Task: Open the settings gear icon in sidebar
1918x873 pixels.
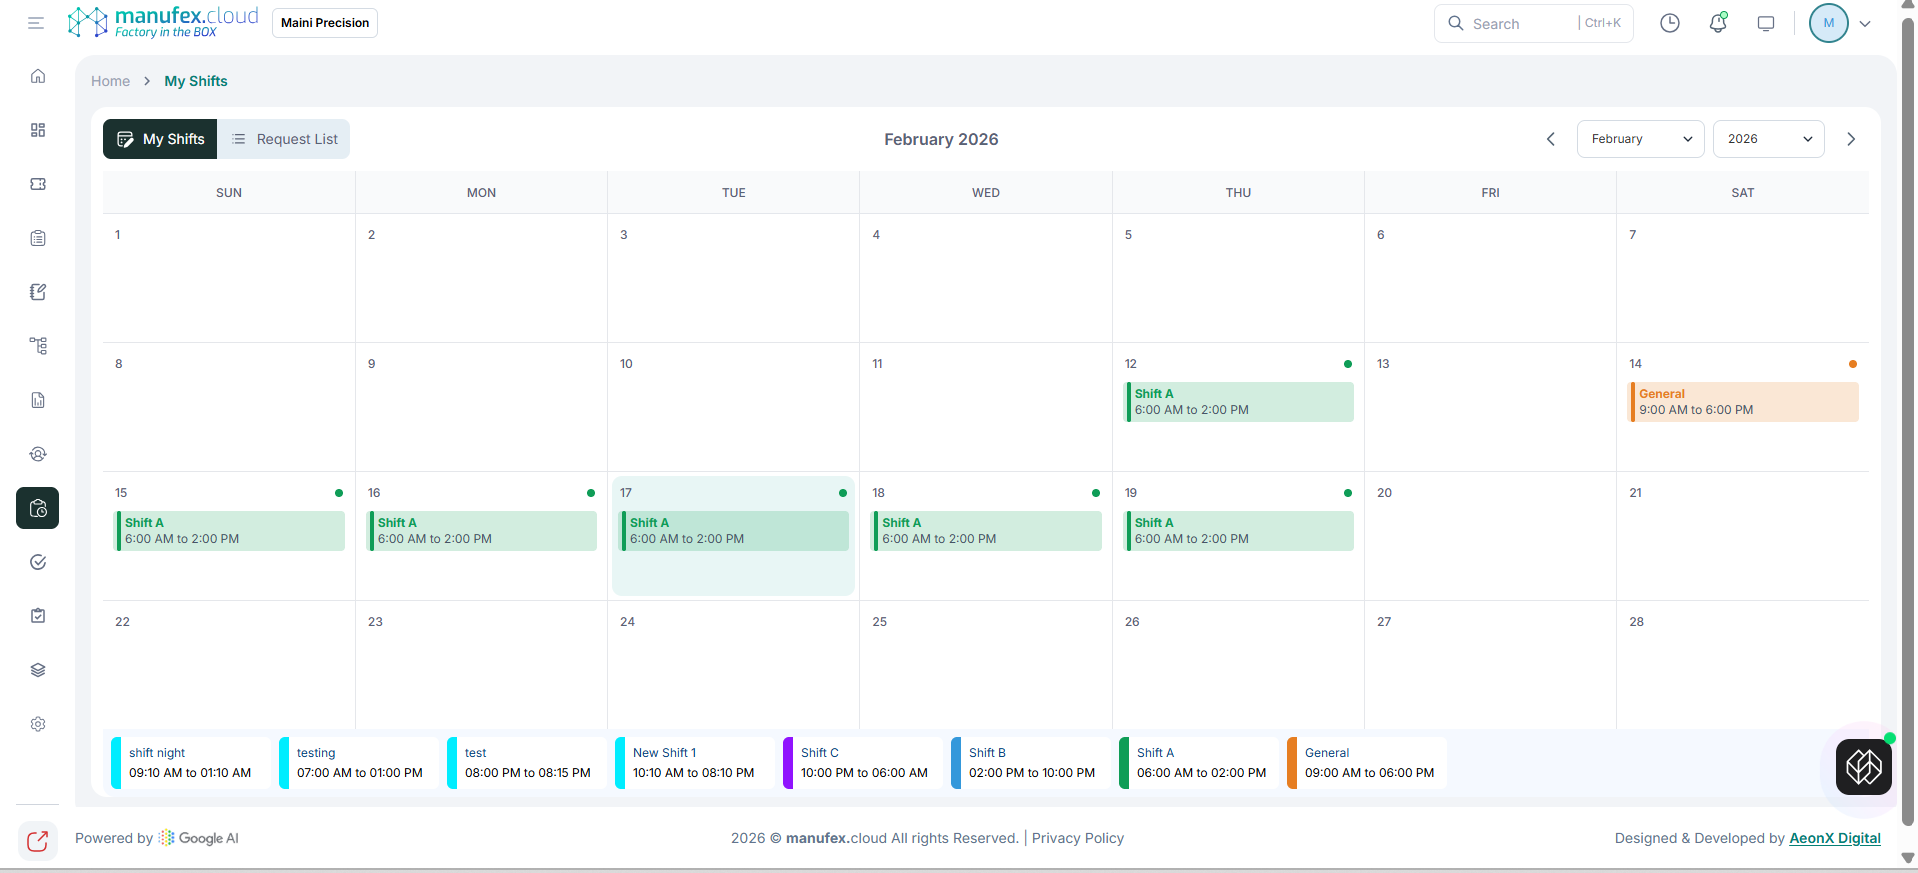Action: pos(38,724)
